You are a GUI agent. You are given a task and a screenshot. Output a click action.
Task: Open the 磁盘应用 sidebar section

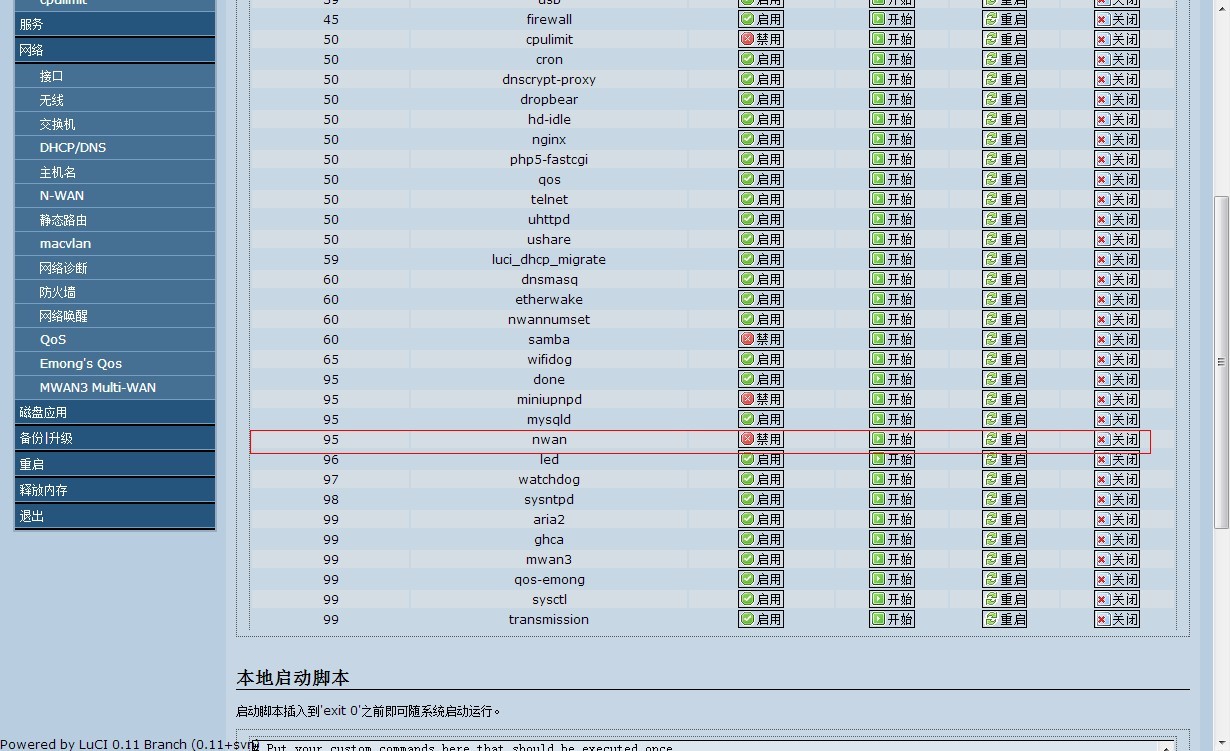[115, 412]
